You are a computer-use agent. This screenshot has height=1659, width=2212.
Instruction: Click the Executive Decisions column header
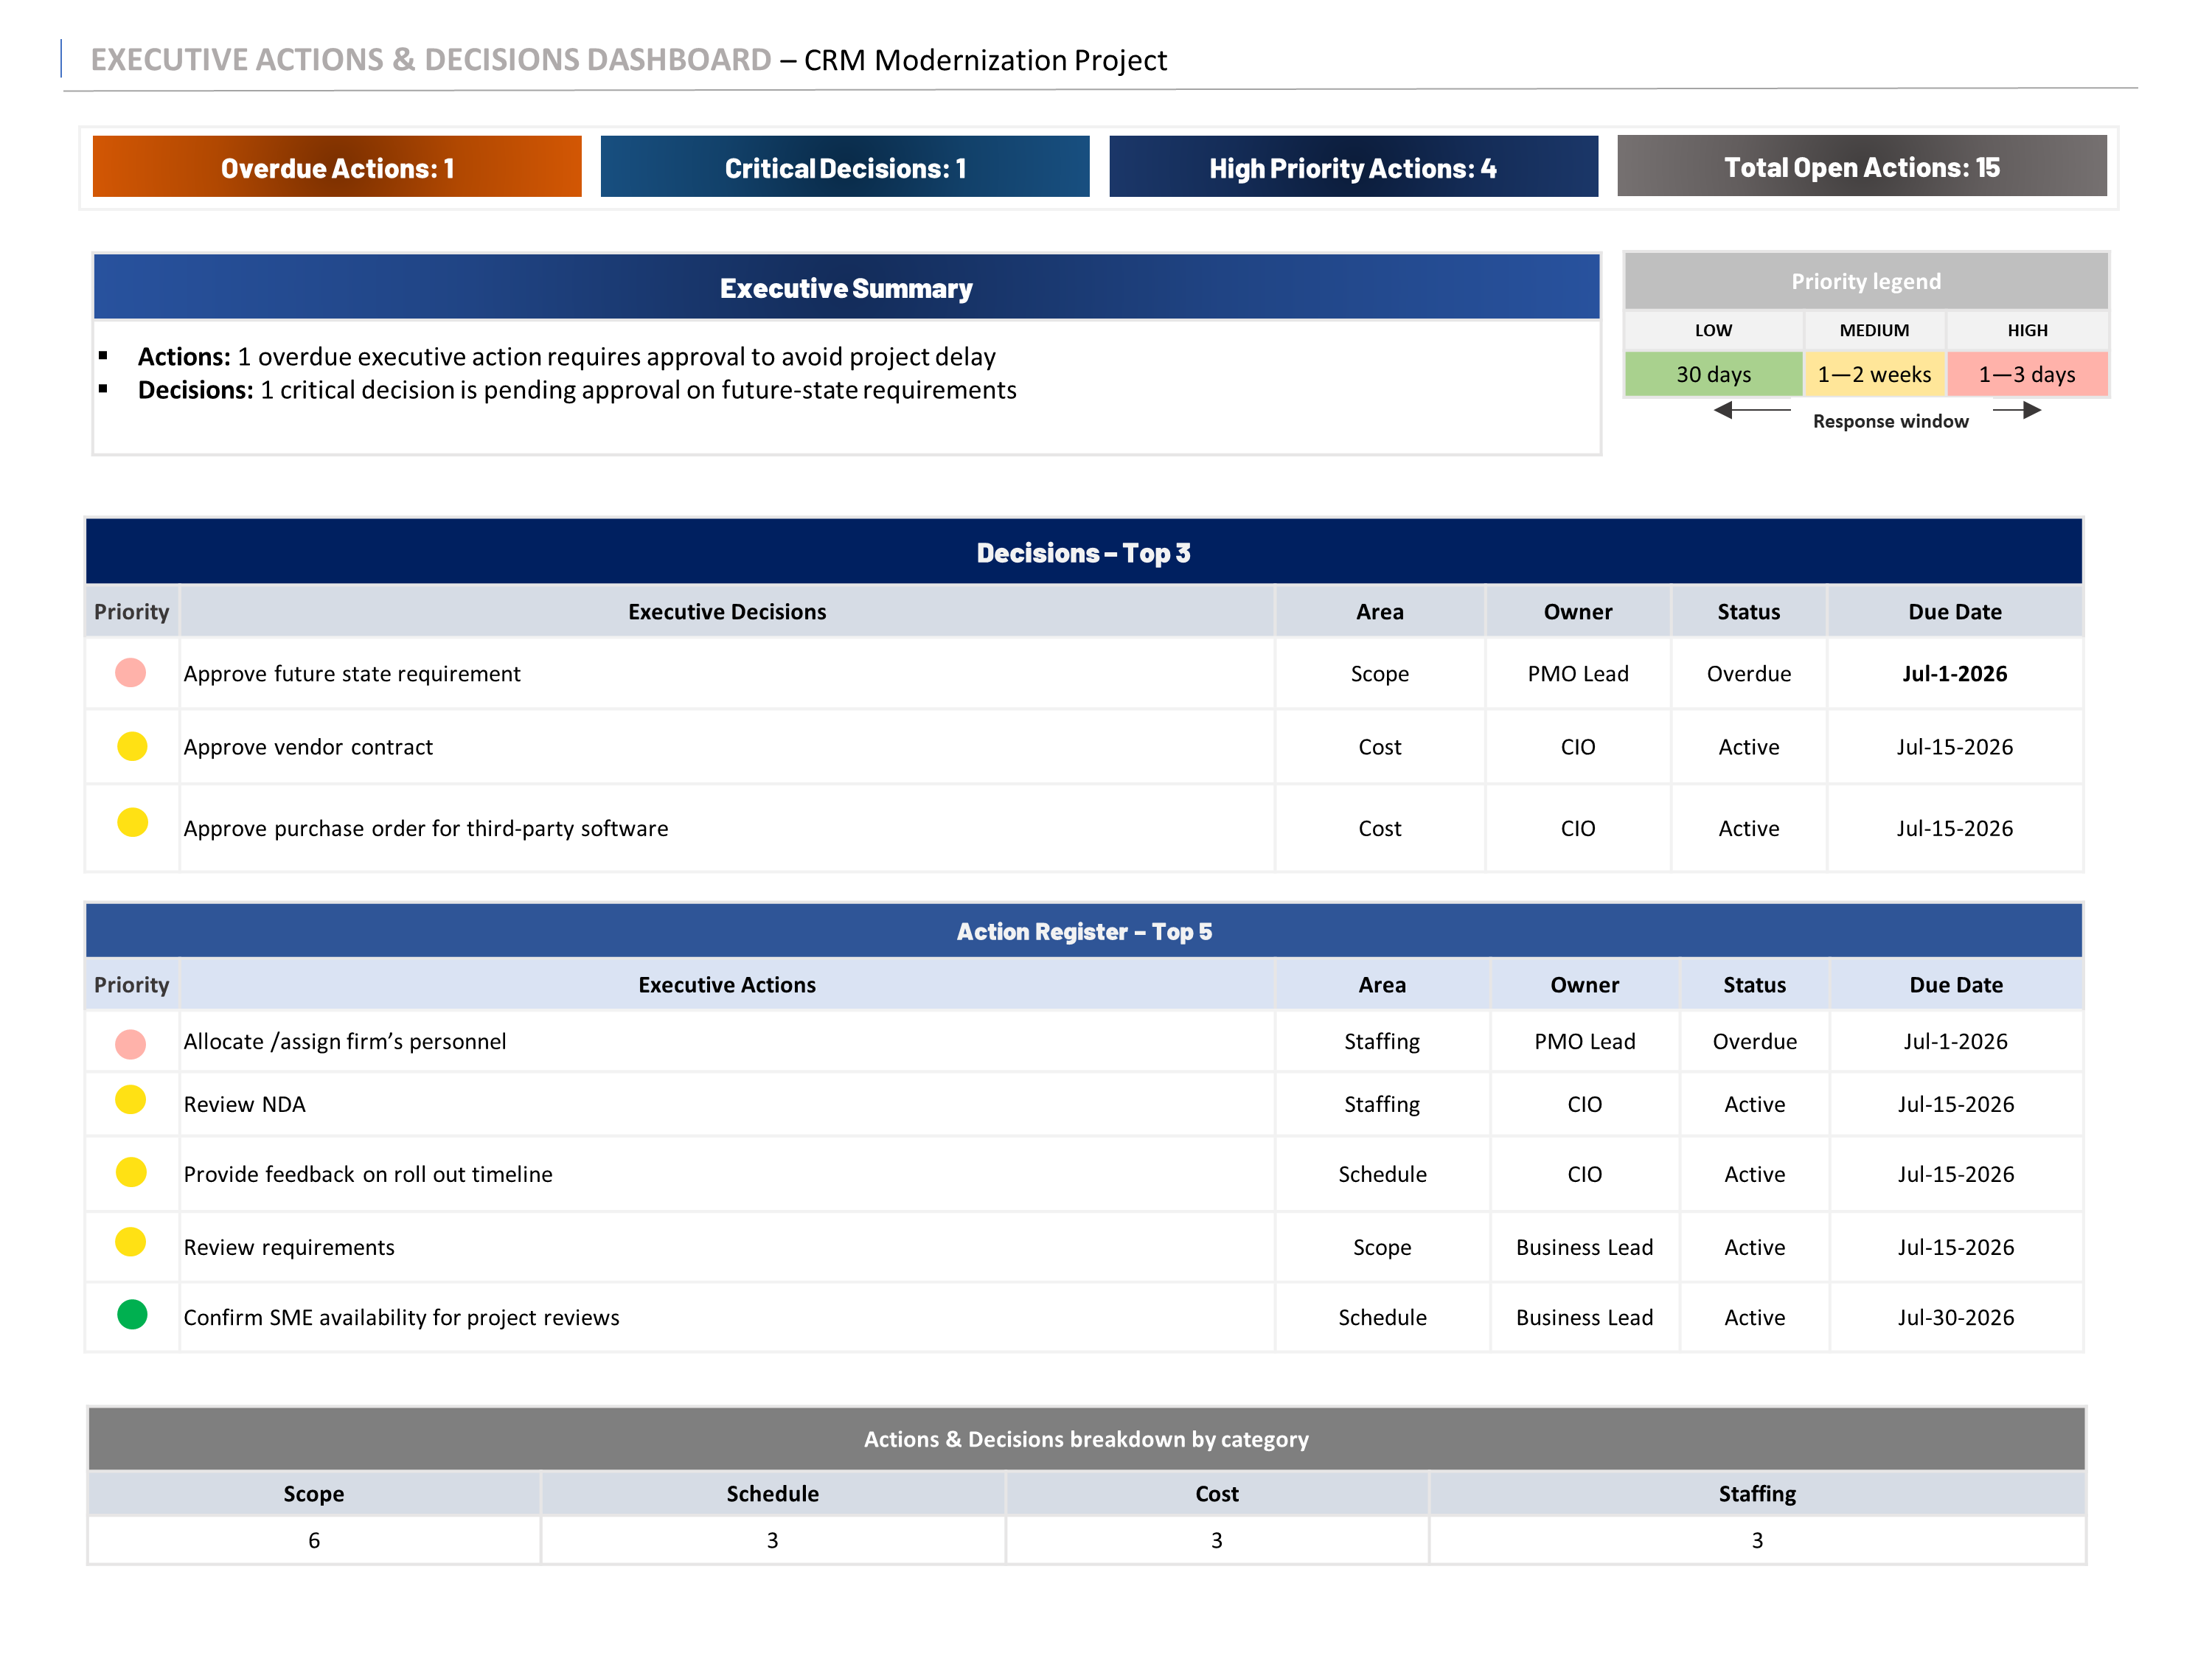click(x=727, y=611)
